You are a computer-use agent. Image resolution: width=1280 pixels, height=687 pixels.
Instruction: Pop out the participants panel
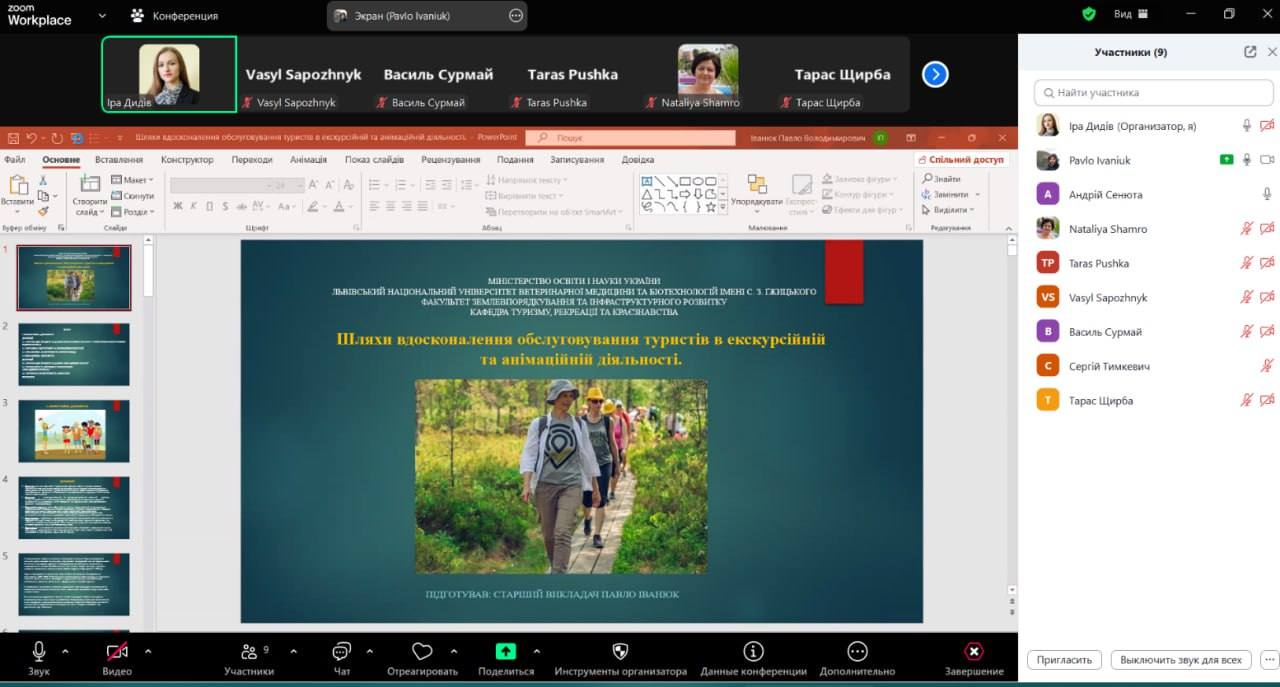[x=1250, y=52]
